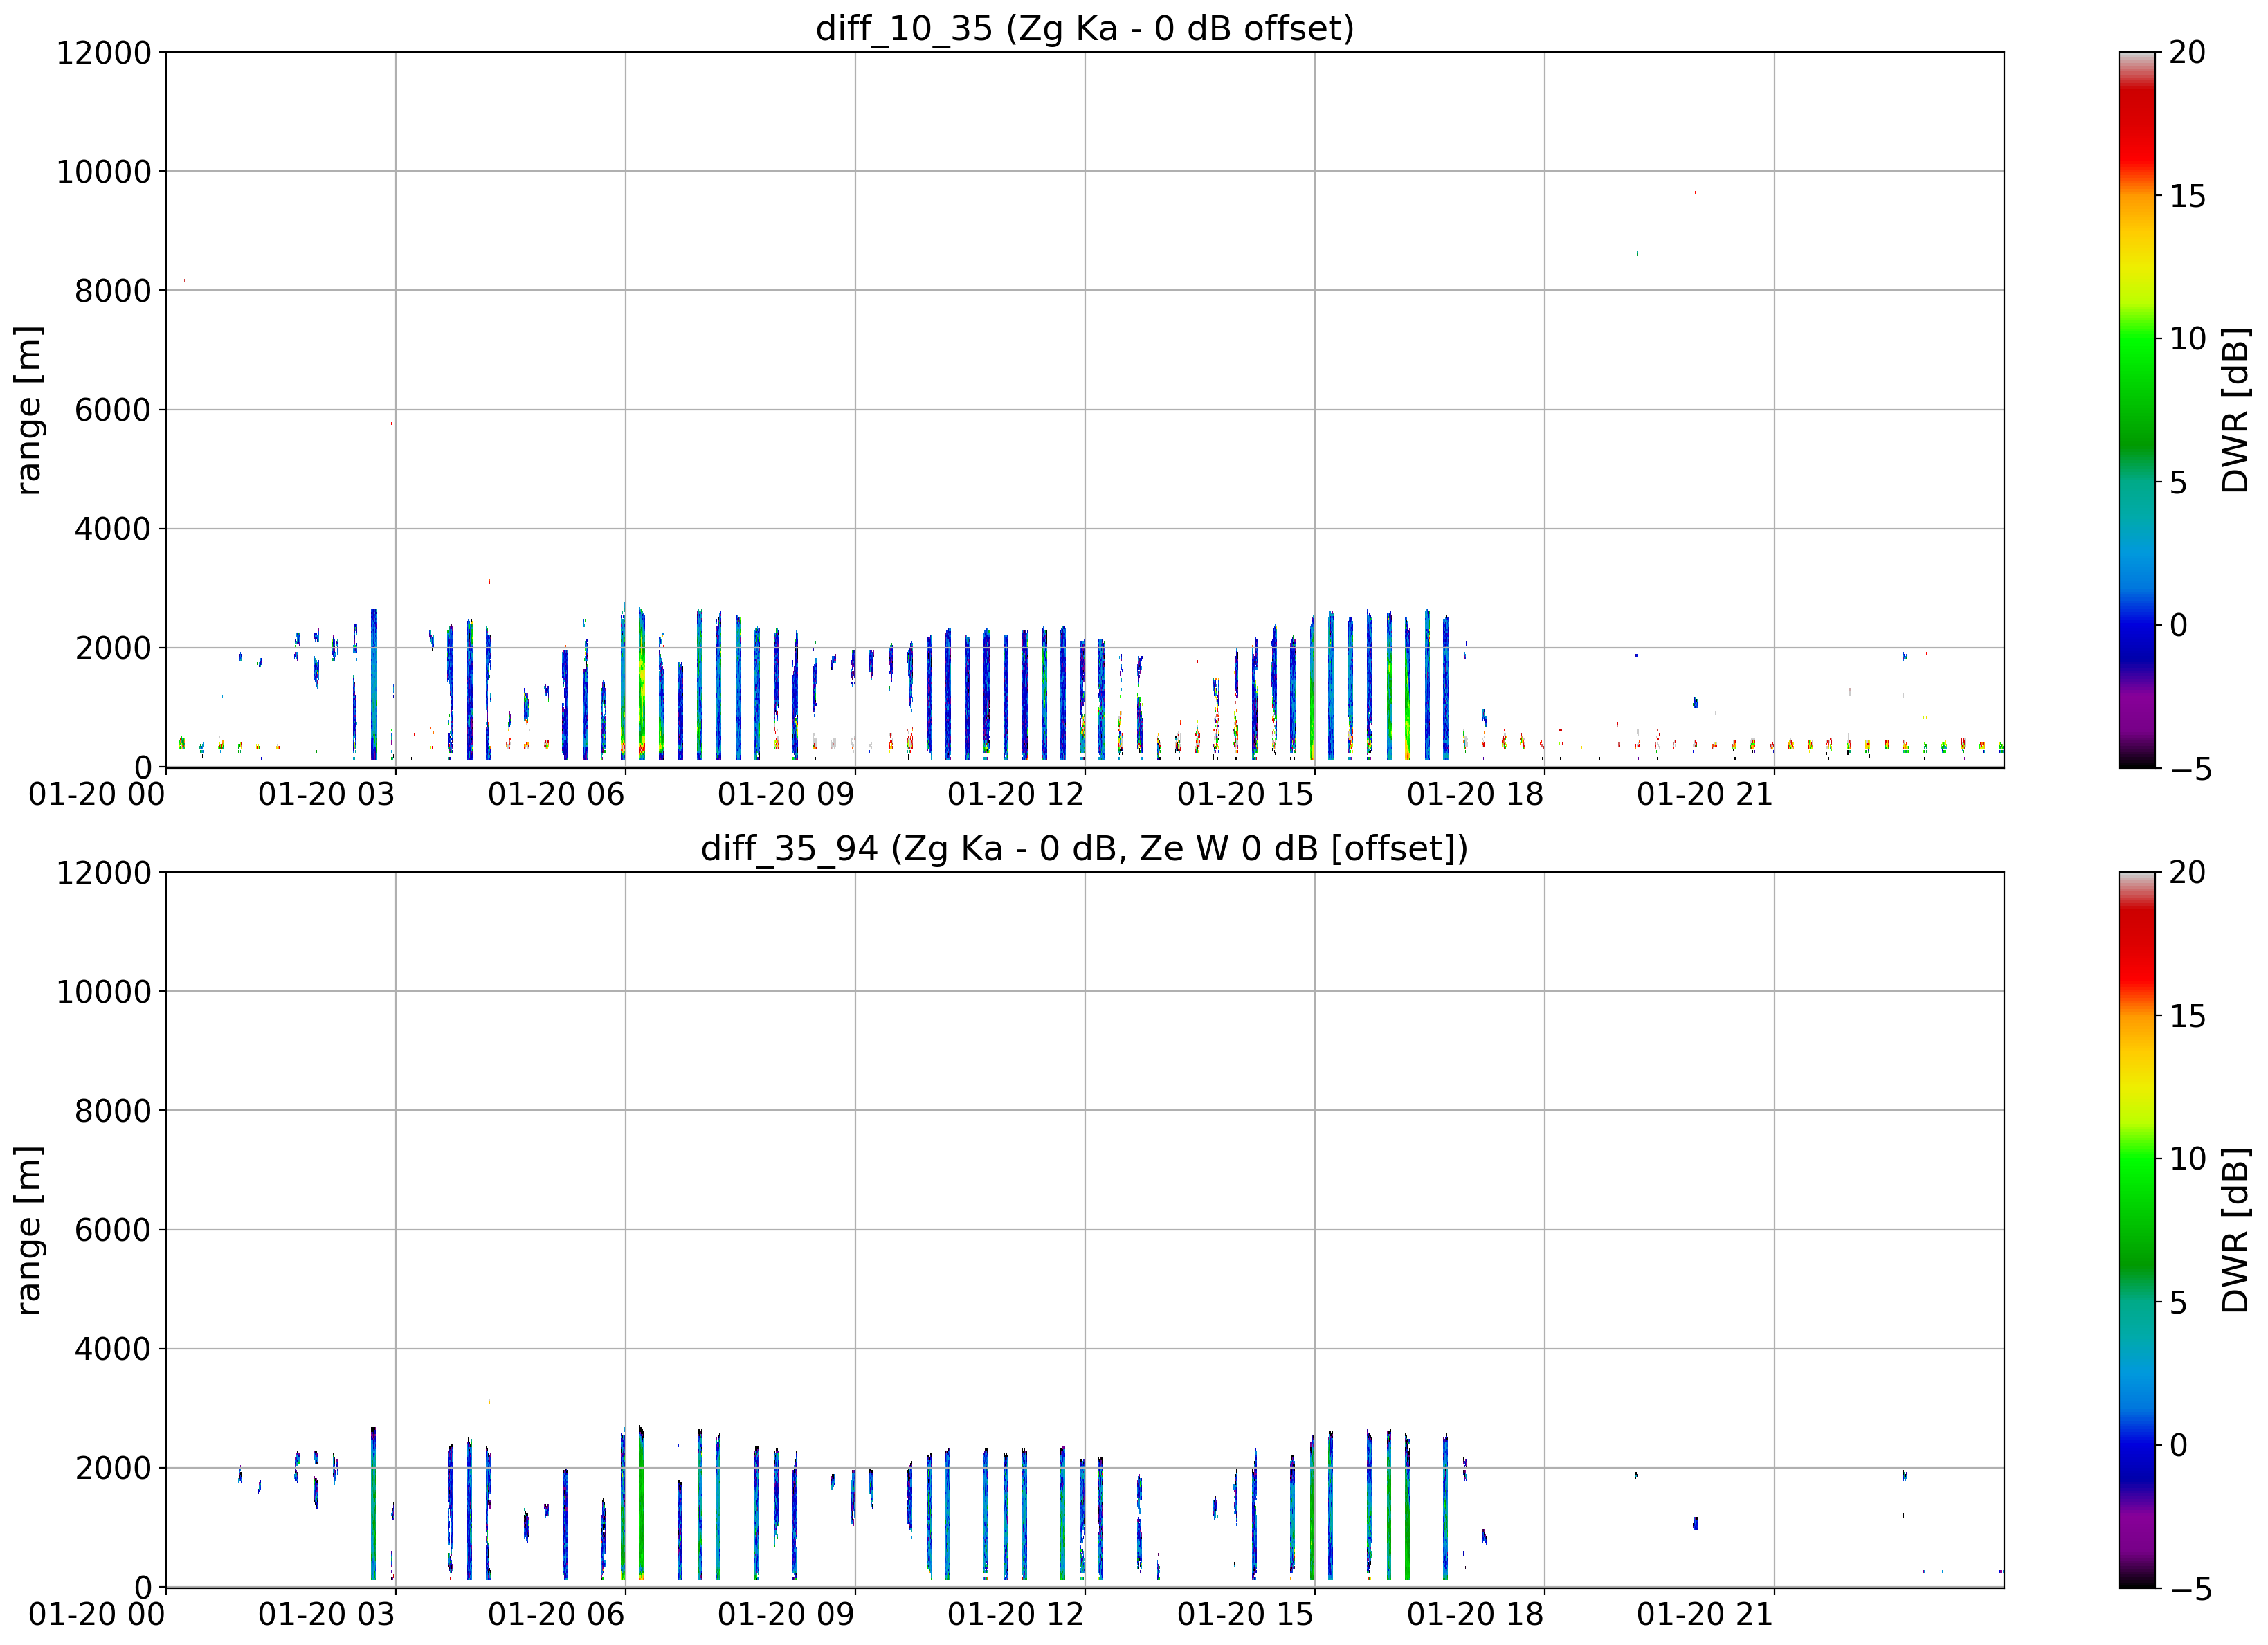Click the 10 dB tick on the diff_10_35 colorbar
This screenshot has width=2268, height=1645.
click(2187, 339)
